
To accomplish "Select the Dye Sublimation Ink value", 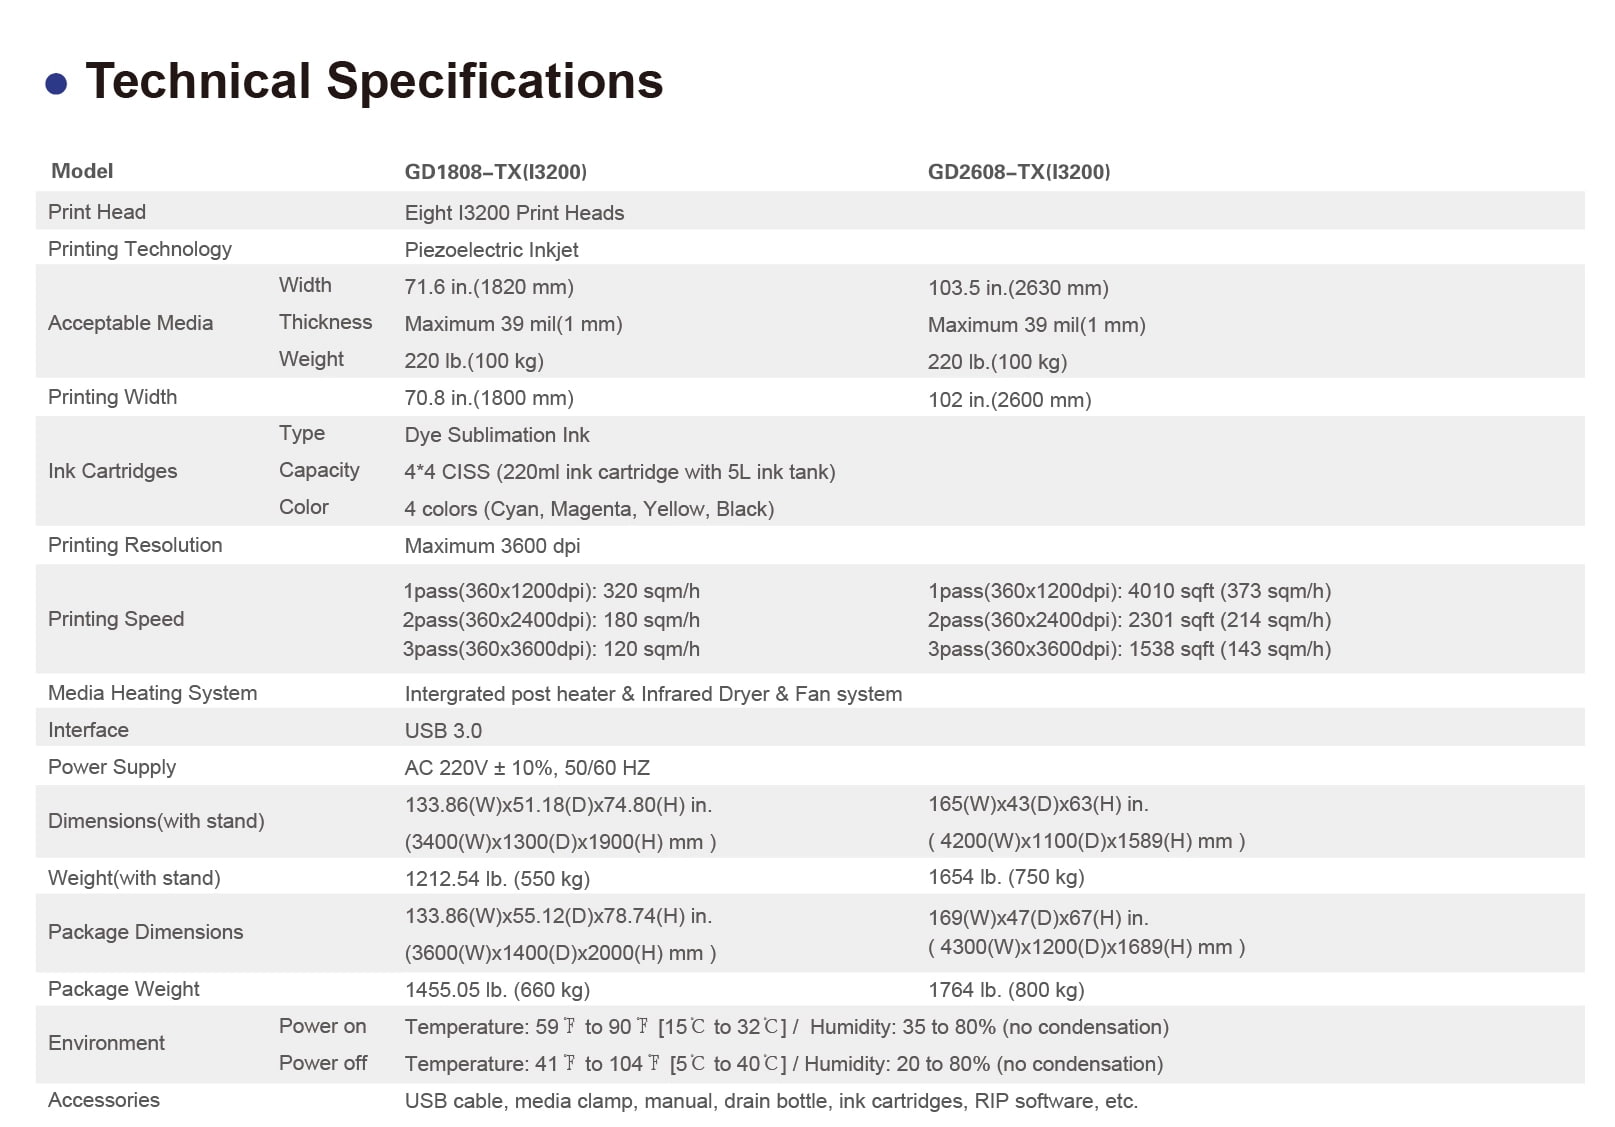I will point(497,435).
